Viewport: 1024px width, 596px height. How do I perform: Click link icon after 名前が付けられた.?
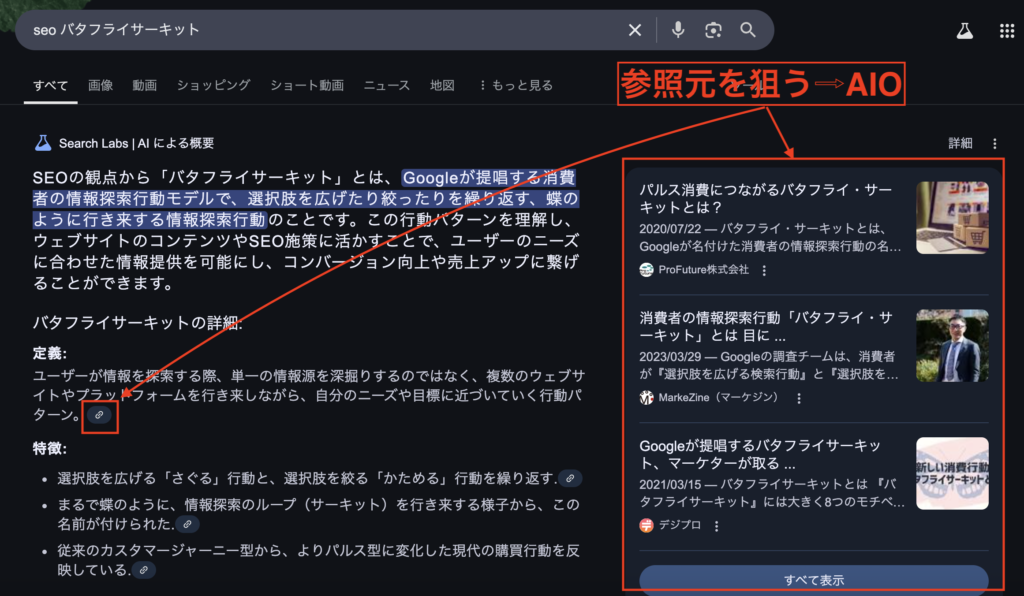(x=187, y=524)
